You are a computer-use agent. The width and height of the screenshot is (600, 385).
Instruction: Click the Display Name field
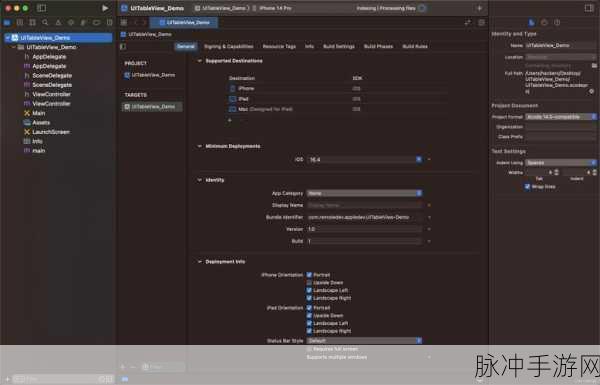point(364,206)
